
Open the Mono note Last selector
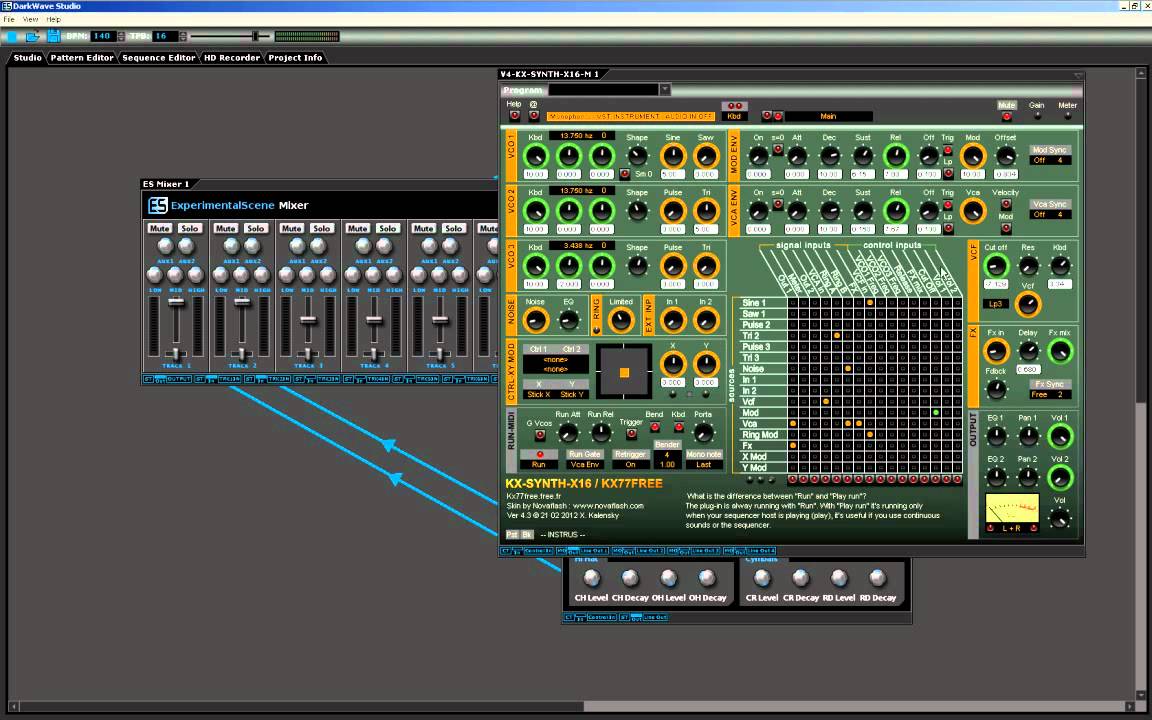[703, 464]
